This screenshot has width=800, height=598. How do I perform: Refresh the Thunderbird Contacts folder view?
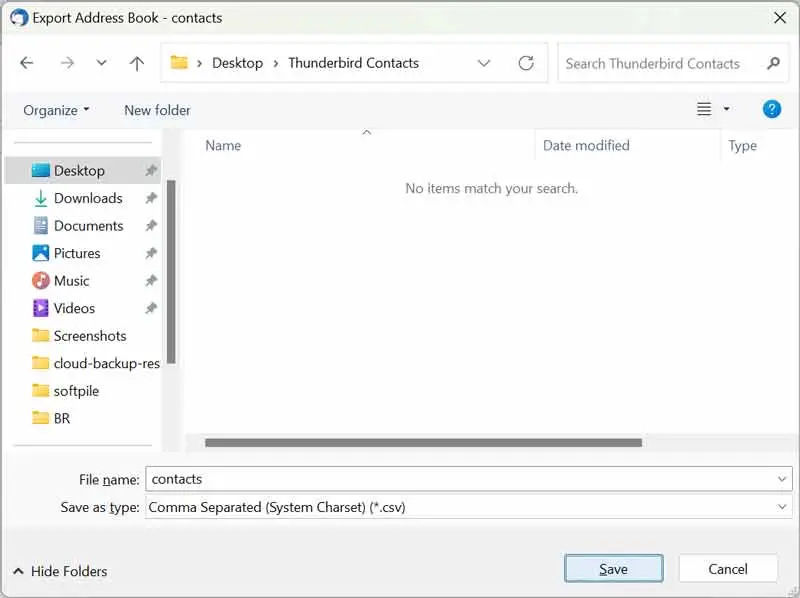[526, 63]
